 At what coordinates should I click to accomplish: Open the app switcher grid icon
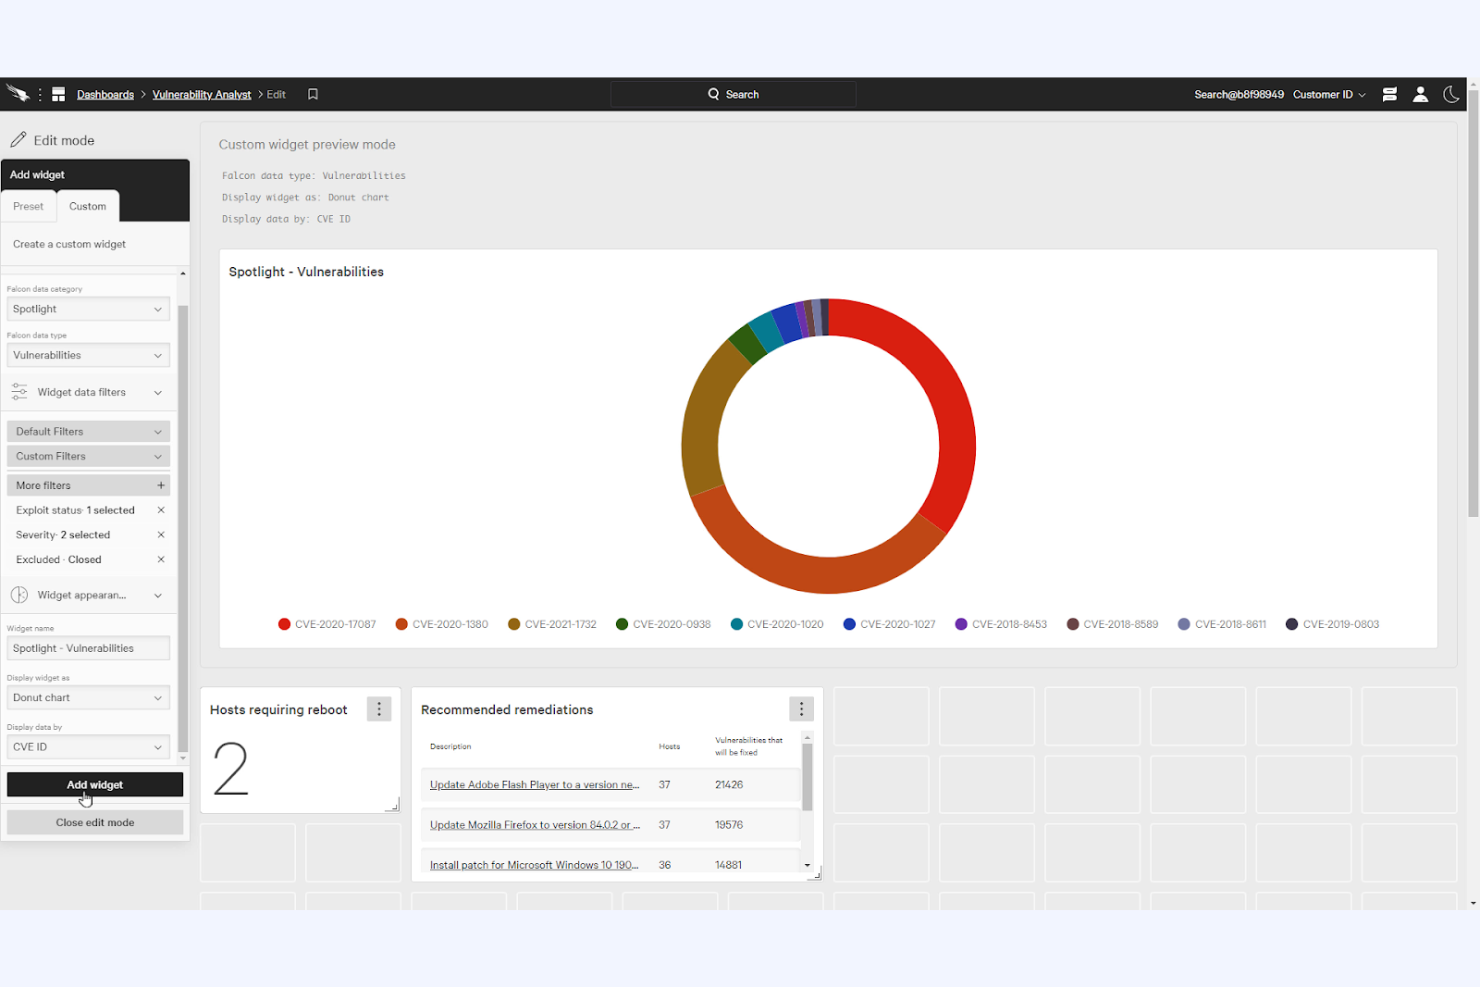57,93
